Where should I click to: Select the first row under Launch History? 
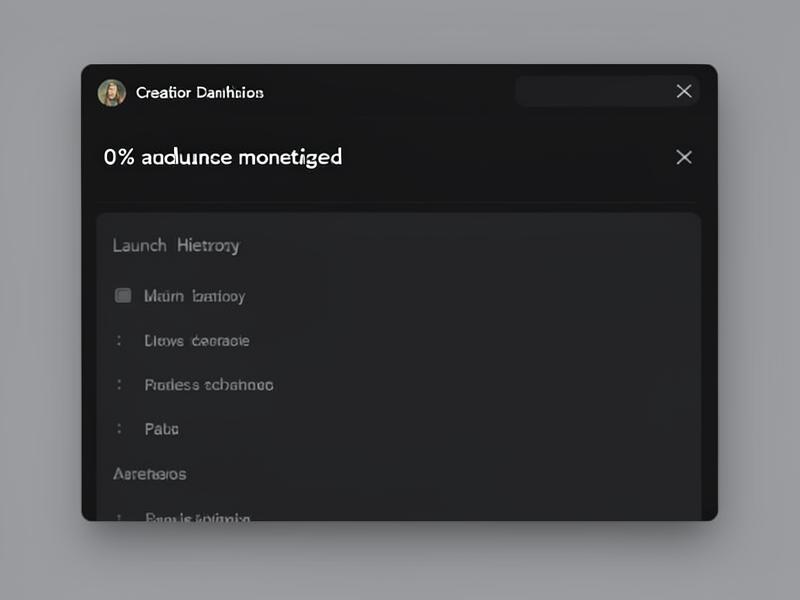click(x=194, y=296)
